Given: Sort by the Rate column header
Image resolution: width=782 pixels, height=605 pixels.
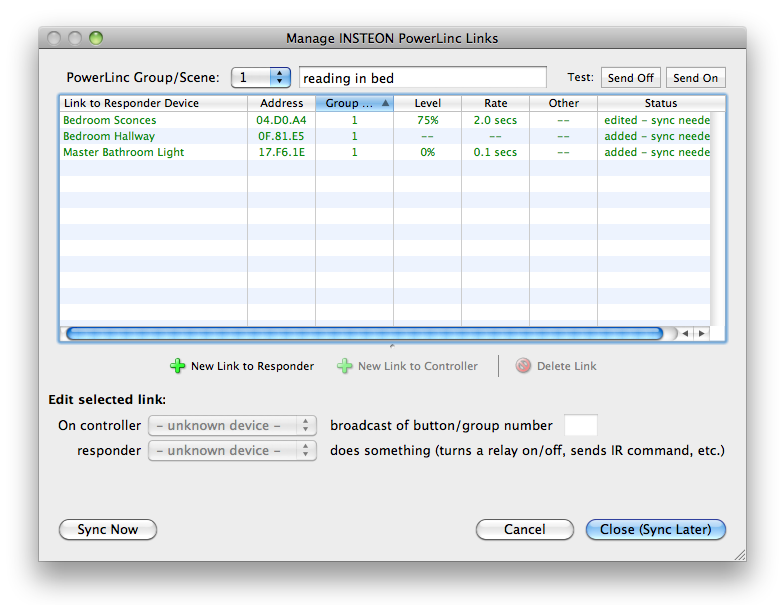Looking at the screenshot, I should pos(495,103).
